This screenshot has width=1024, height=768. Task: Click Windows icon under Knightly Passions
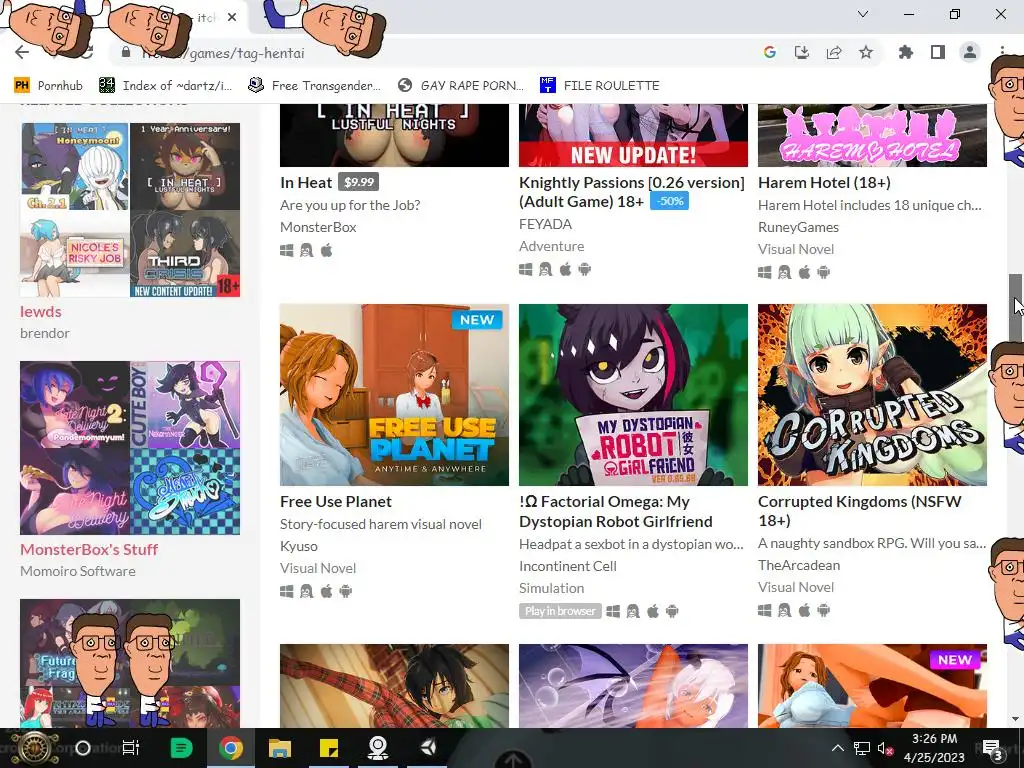(x=526, y=269)
